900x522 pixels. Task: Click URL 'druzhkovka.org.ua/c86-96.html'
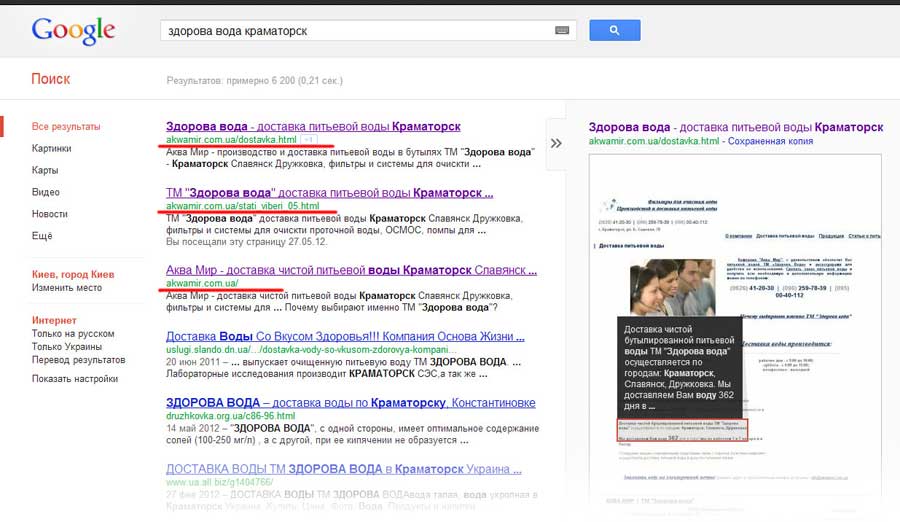point(231,416)
